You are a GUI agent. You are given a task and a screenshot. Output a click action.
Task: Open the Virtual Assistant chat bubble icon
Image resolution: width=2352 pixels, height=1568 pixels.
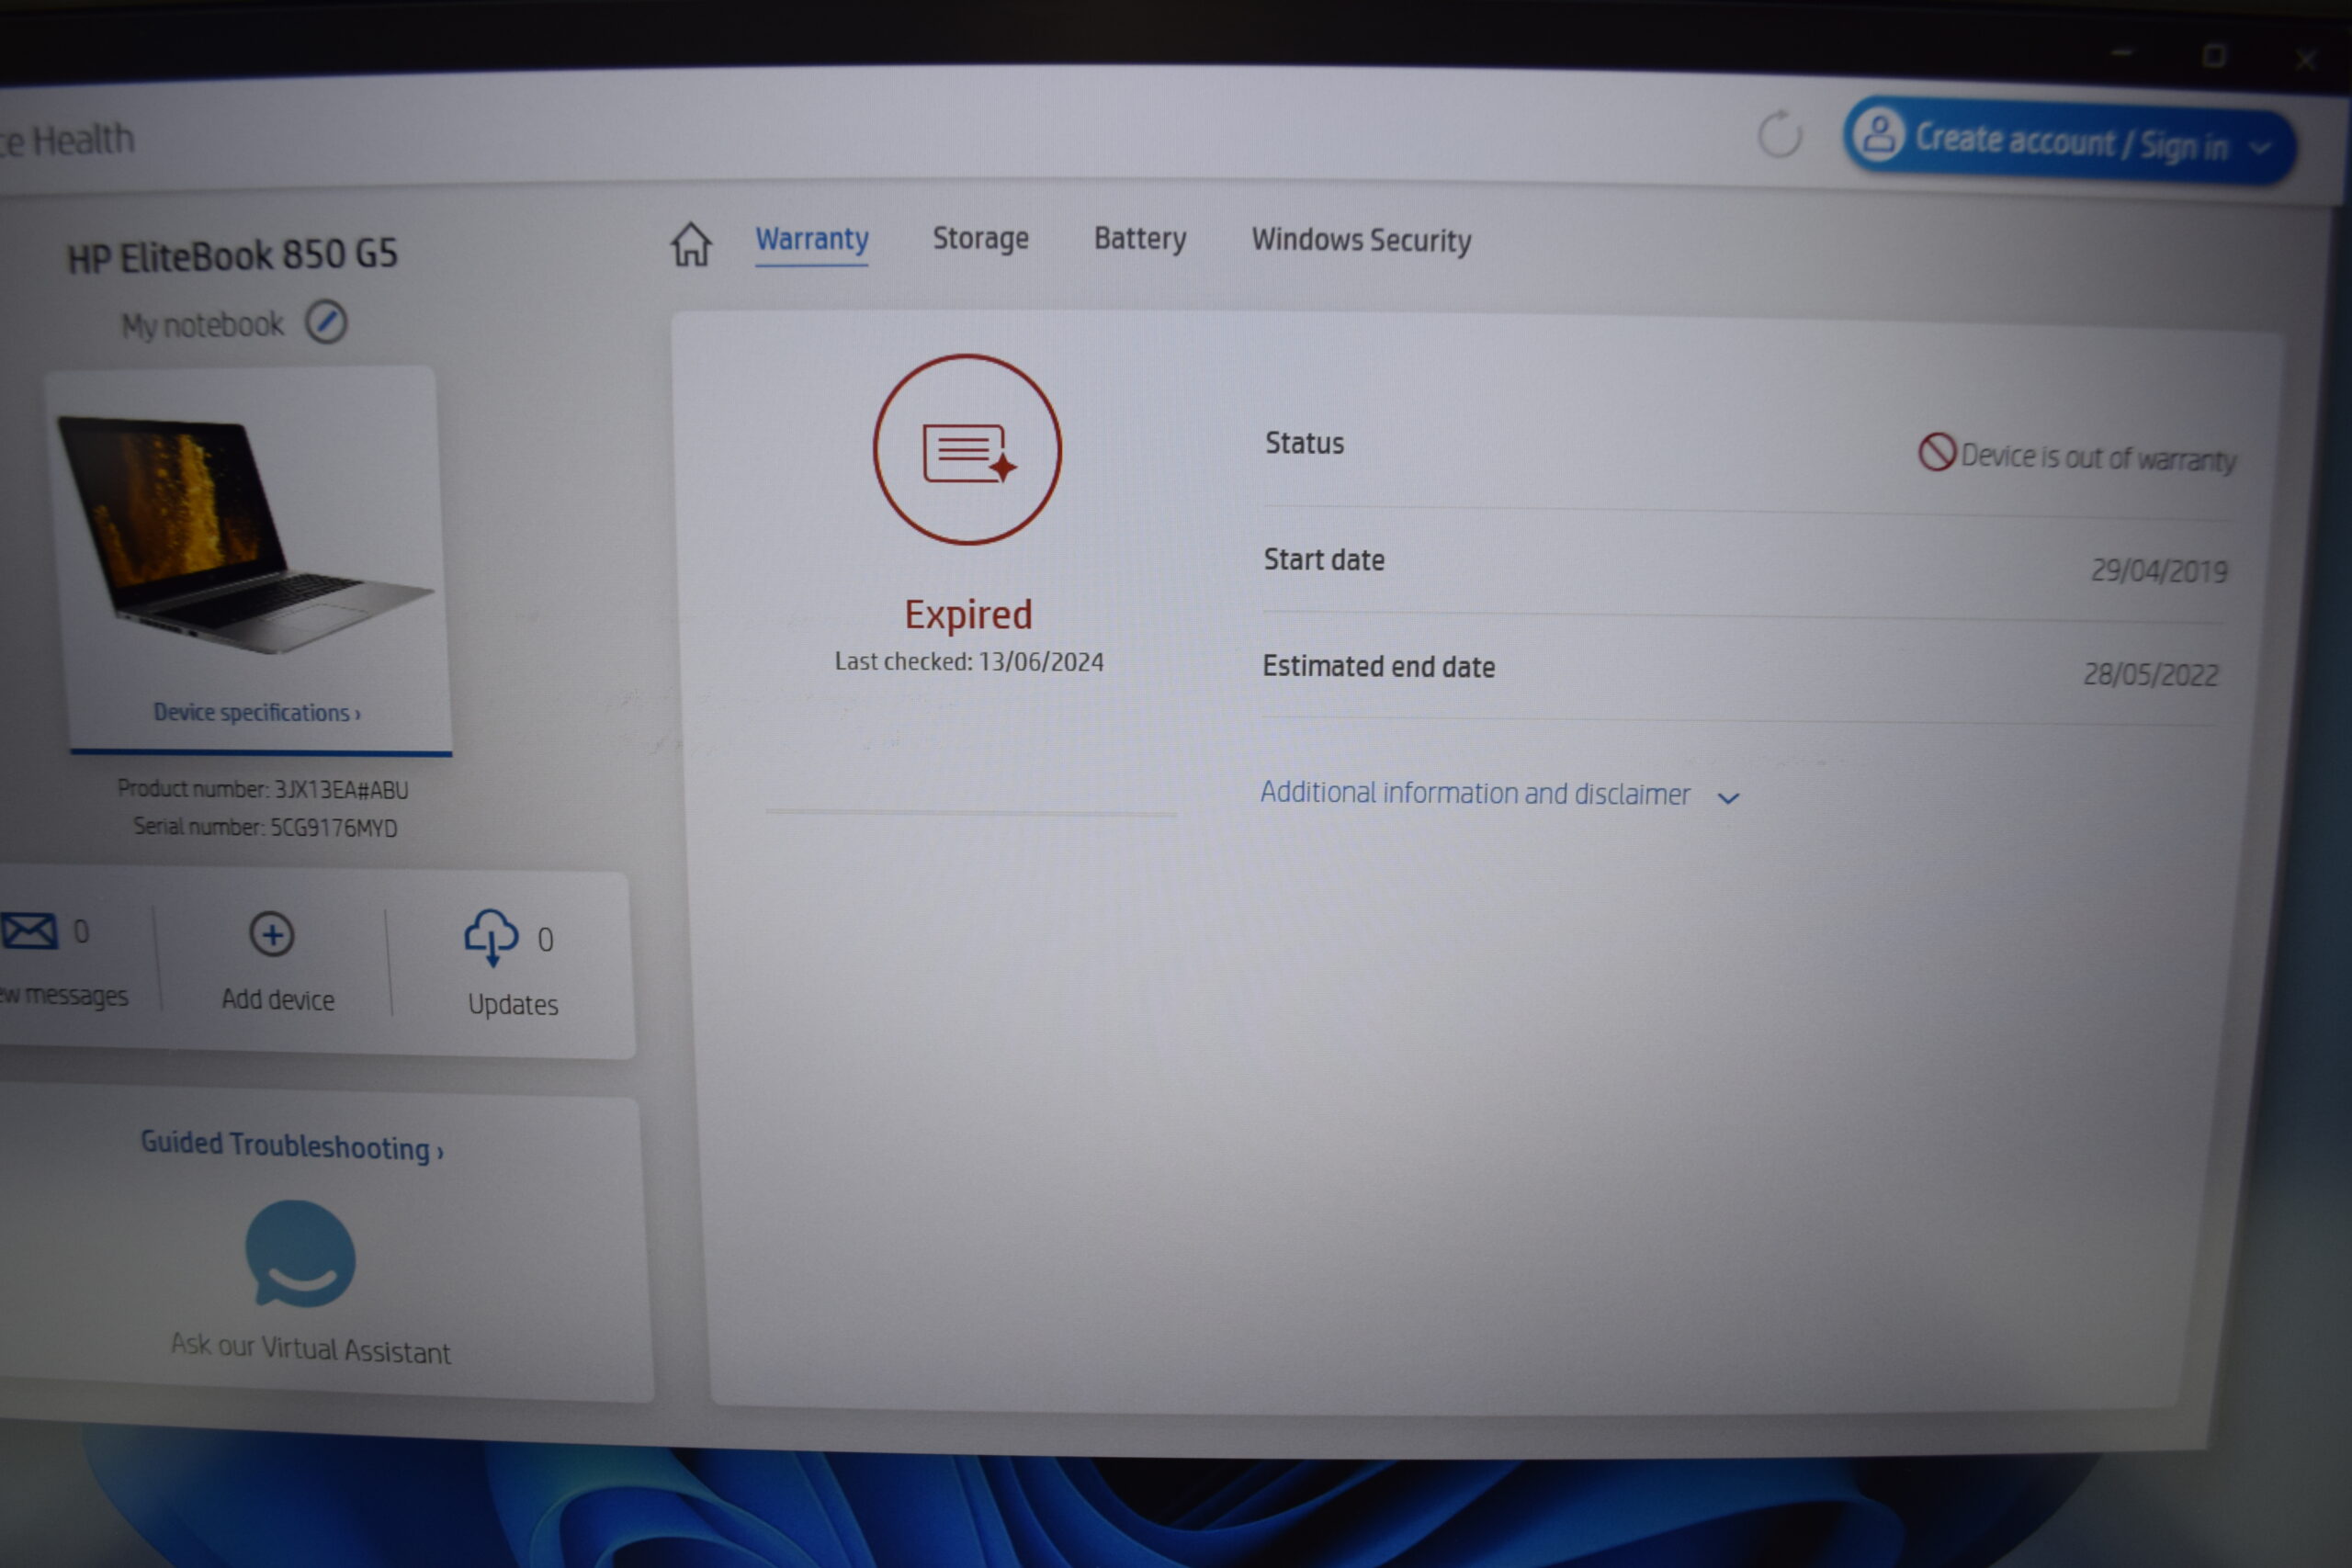(300, 1254)
